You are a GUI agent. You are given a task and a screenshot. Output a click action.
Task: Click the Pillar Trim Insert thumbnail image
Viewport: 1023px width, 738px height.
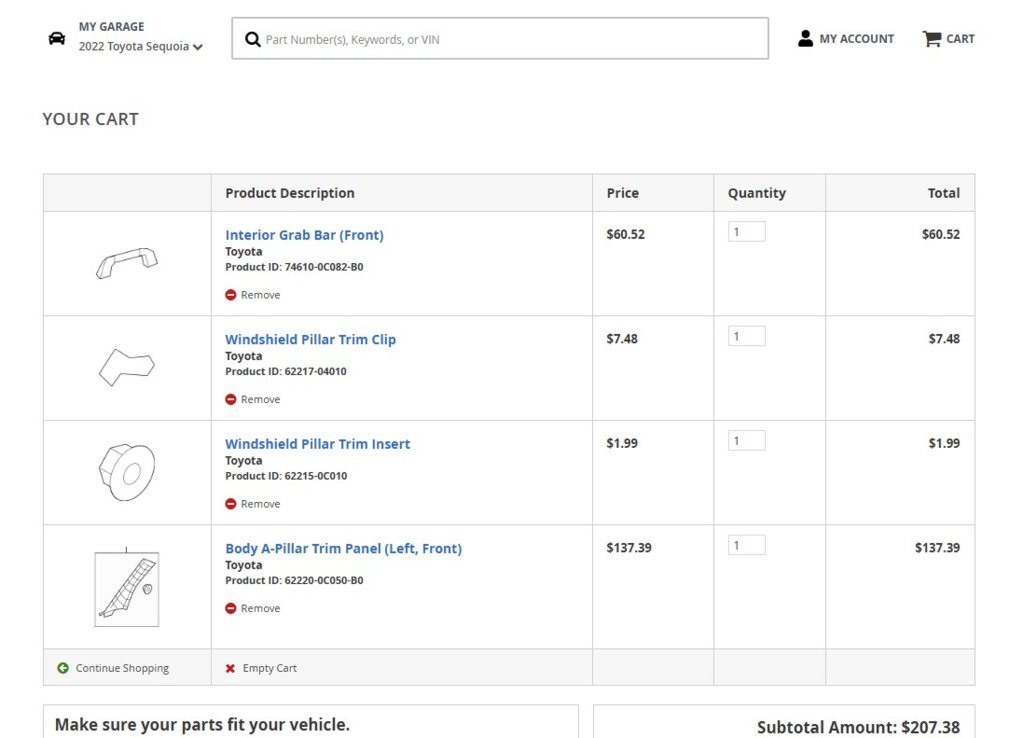tap(127, 472)
